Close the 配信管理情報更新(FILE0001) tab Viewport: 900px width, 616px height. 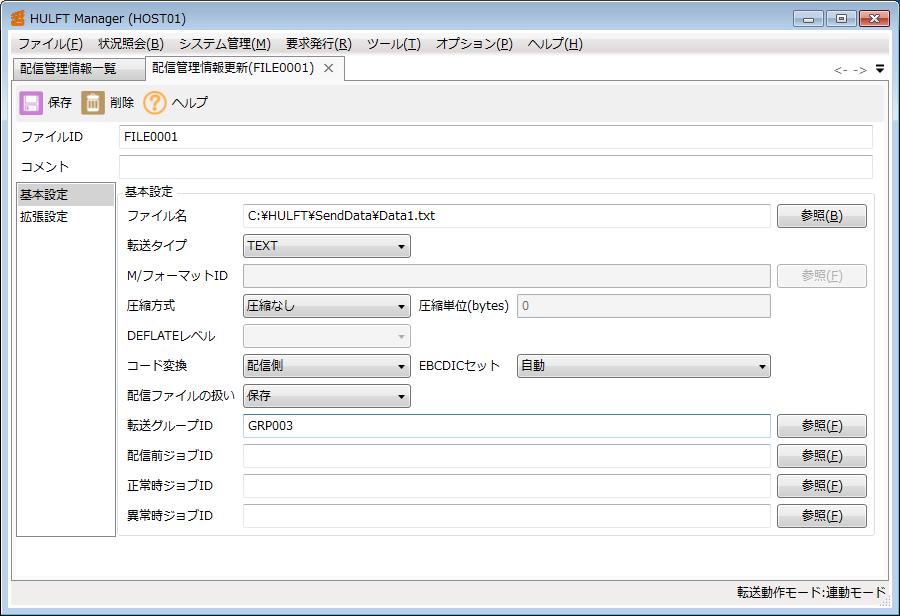pos(328,68)
